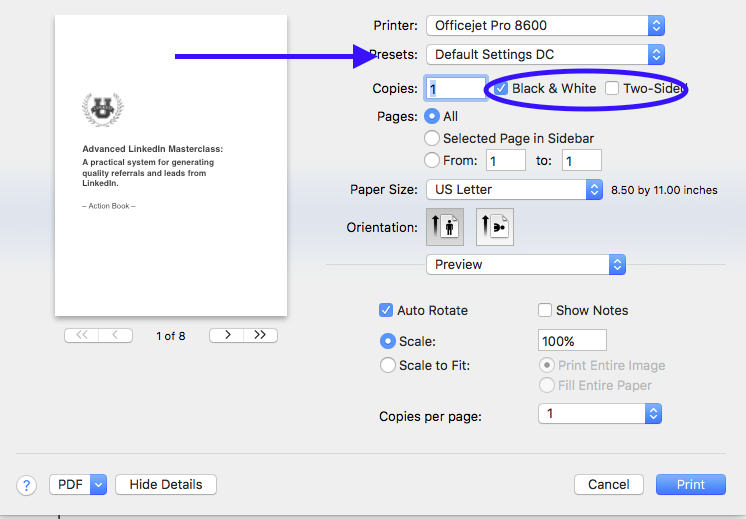Go to the first page of preview
Viewport: 746px width, 519px height.
(x=81, y=335)
